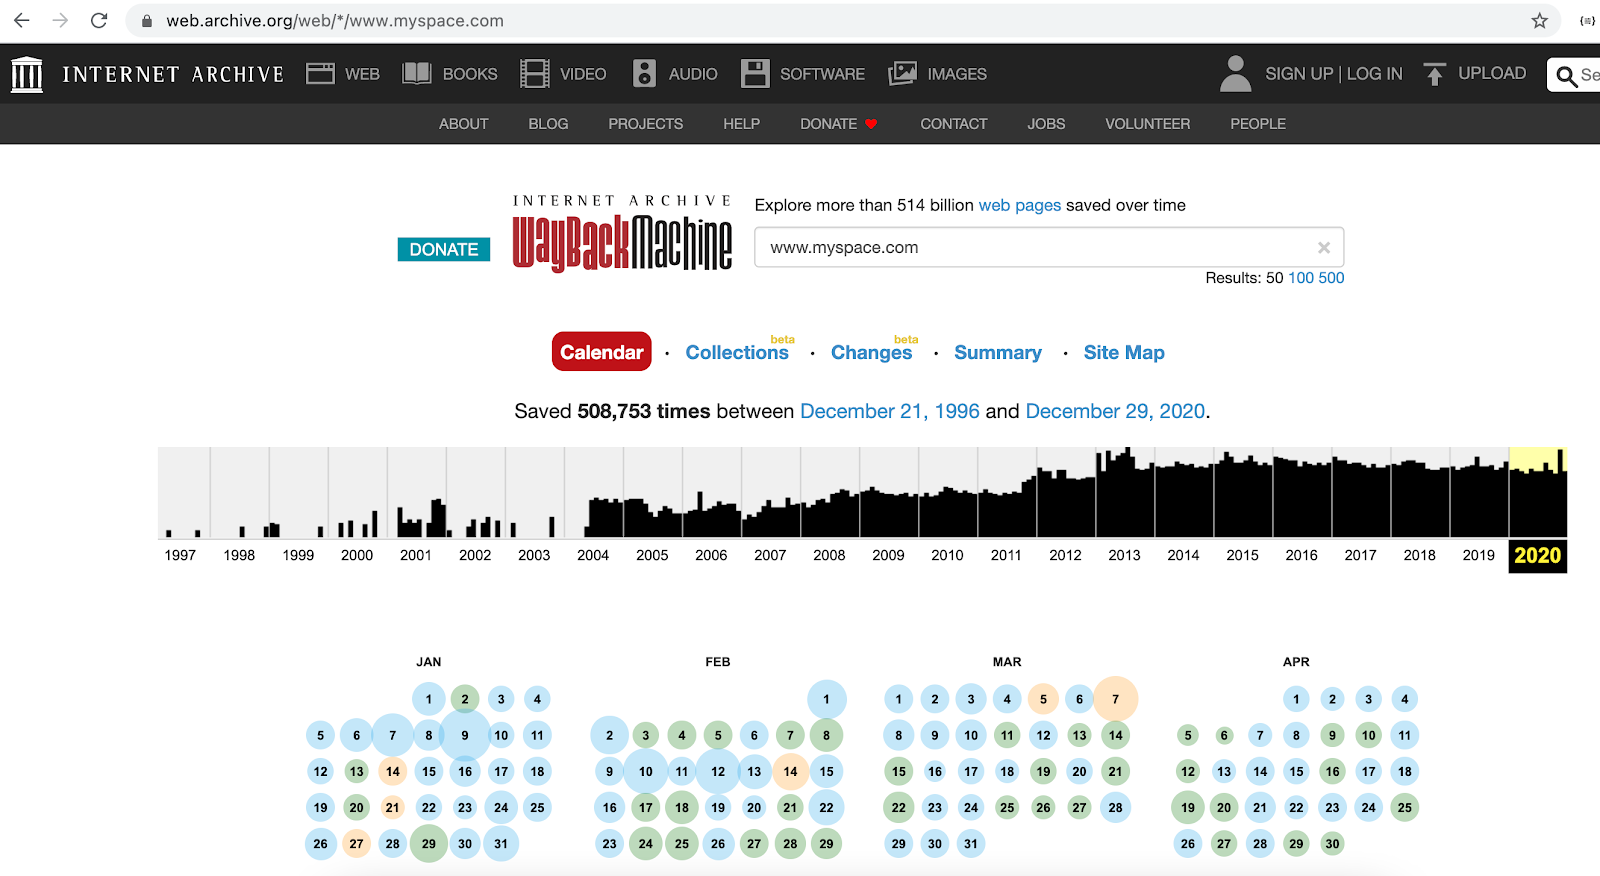Open the HELP menu item
The height and width of the screenshot is (876, 1600).
(x=741, y=124)
